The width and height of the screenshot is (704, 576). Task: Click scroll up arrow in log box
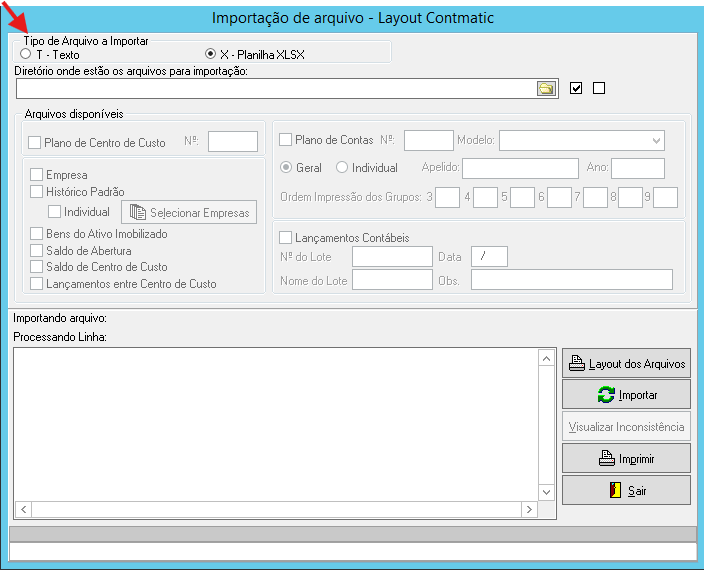click(546, 358)
